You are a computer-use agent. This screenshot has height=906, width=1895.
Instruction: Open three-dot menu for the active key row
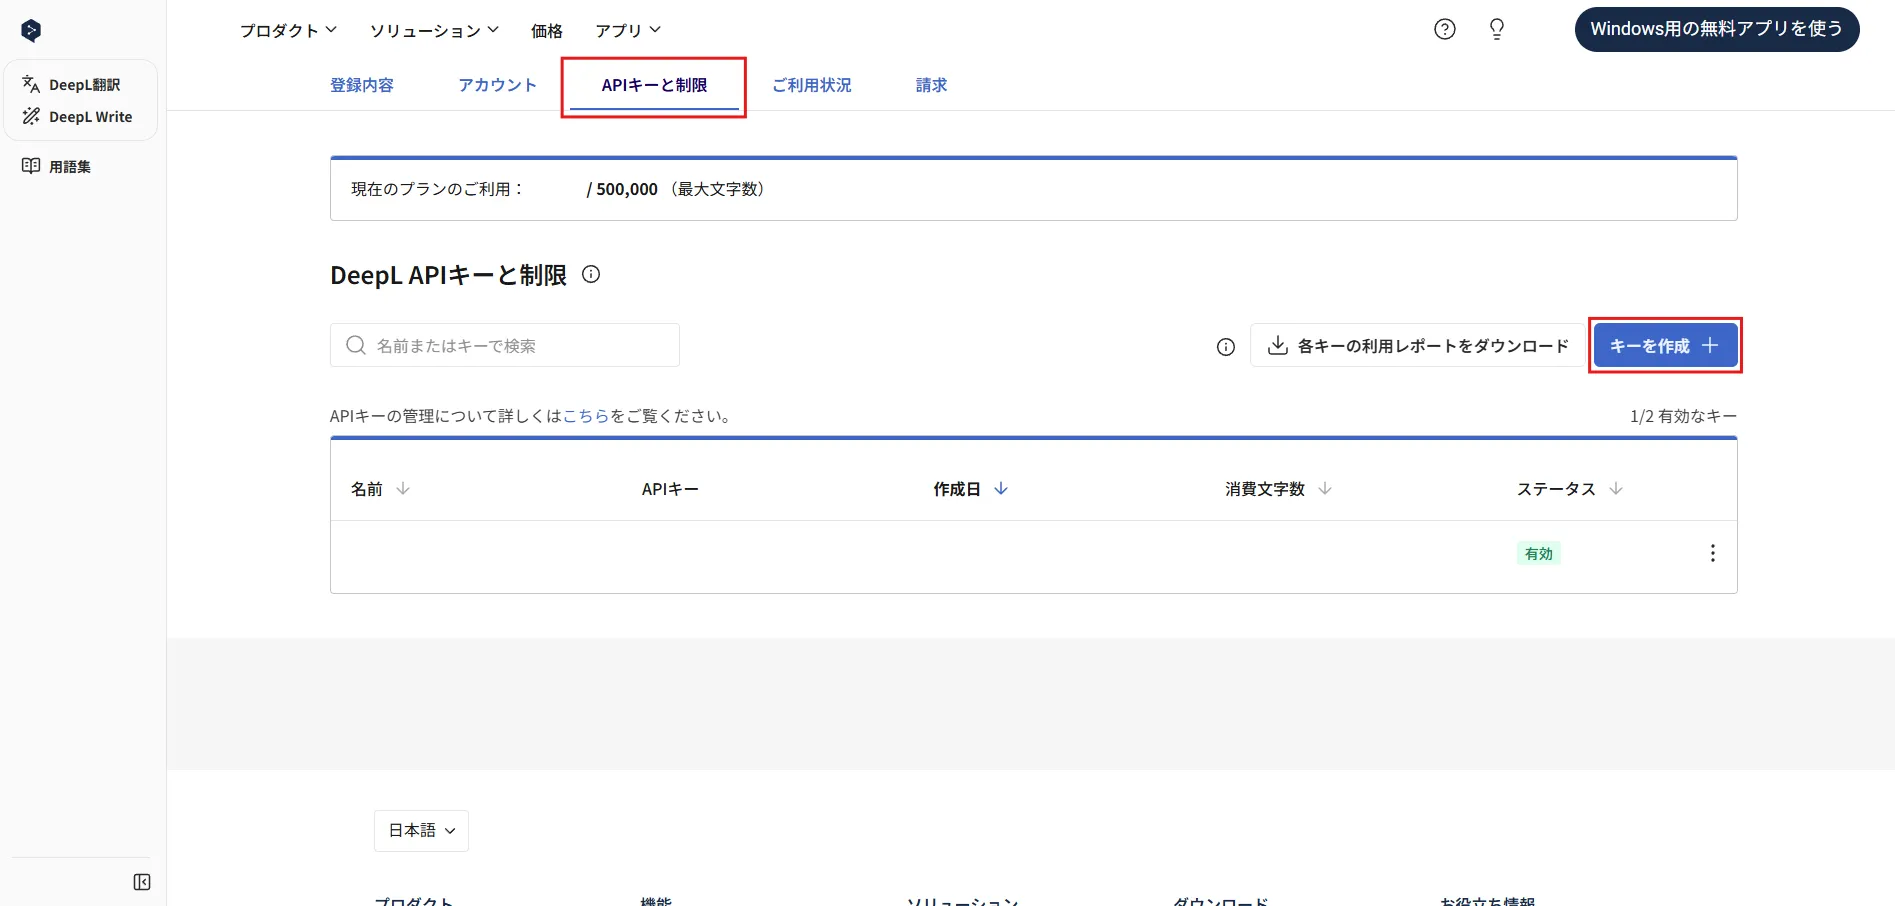(1713, 553)
